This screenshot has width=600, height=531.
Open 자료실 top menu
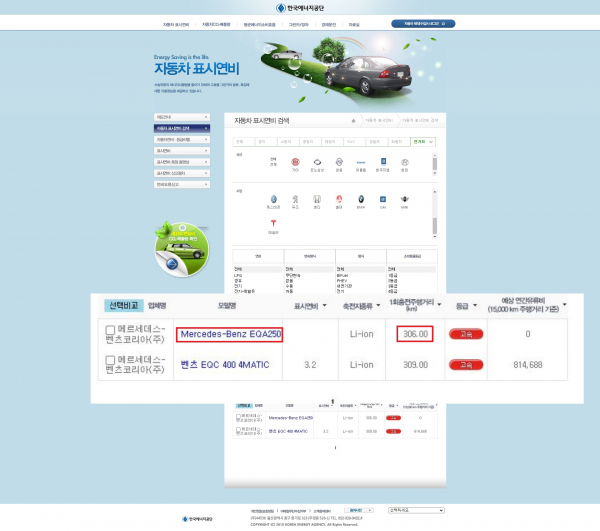click(x=354, y=24)
